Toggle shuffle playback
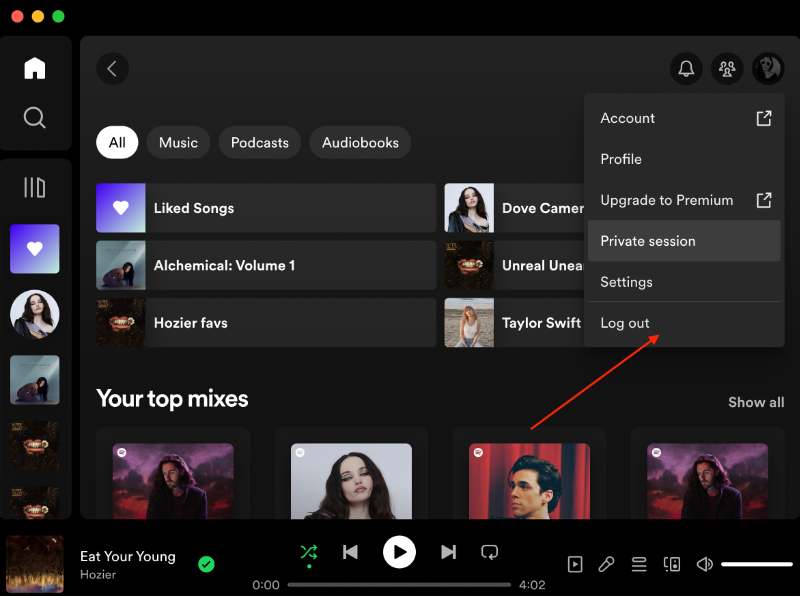 (309, 552)
